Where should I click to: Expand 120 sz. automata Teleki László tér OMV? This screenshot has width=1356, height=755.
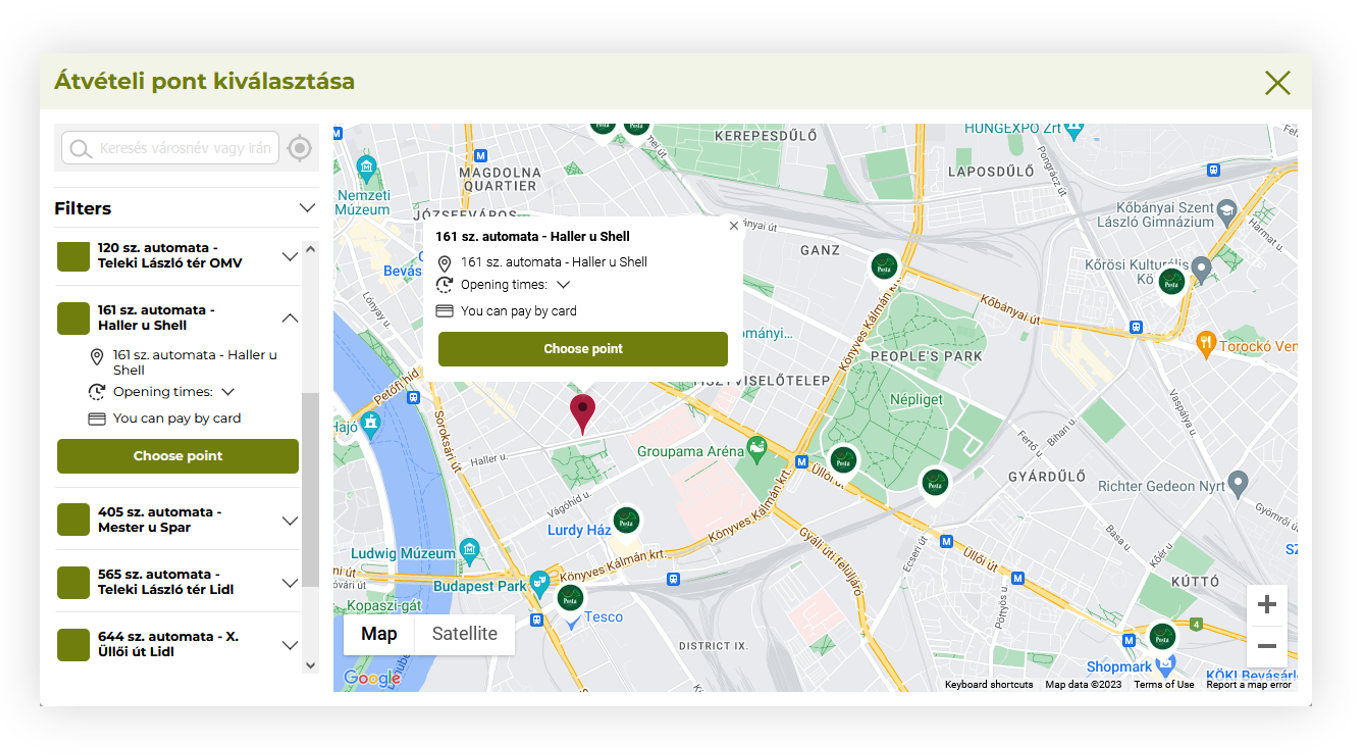(x=290, y=256)
